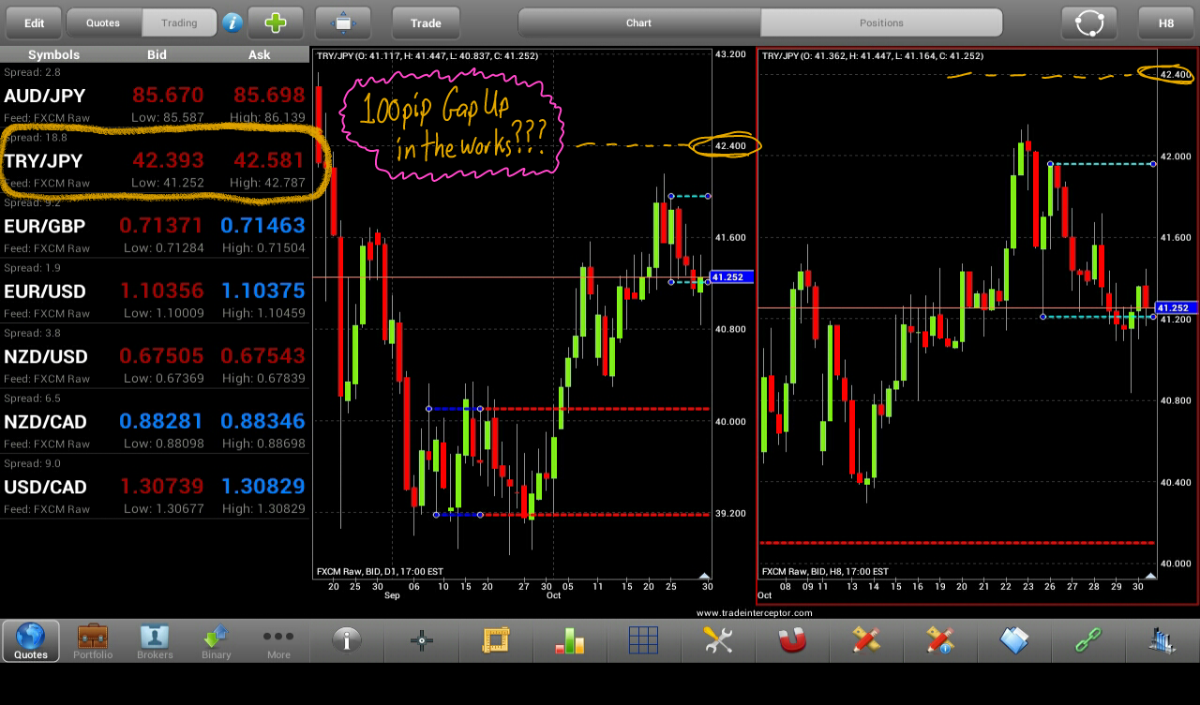Open the Portfolio briefcase tab
The height and width of the screenshot is (705, 1200).
[x=92, y=641]
